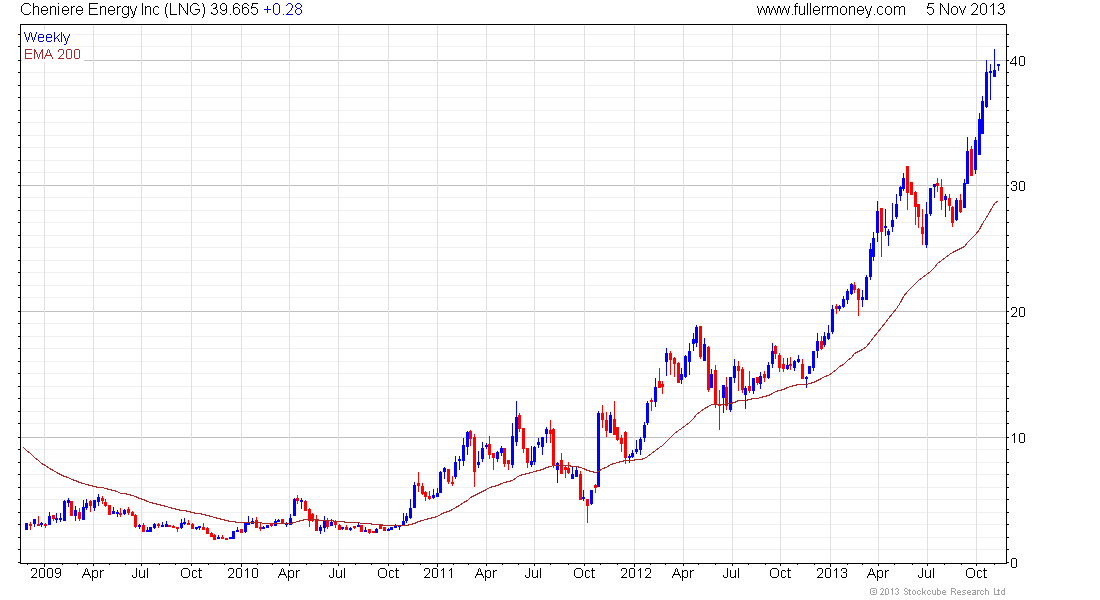Viewport: 1100px width, 600px height.
Task: Click the 20 price axis label
Action: (1017, 312)
